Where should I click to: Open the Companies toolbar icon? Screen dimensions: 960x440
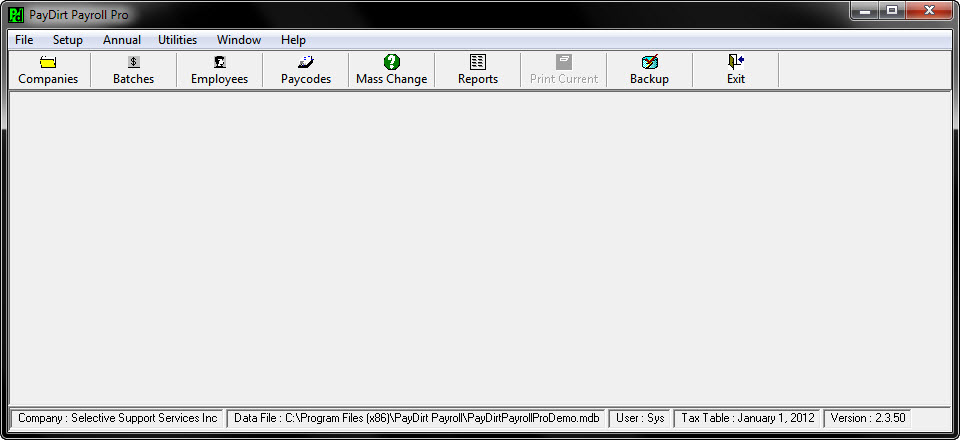48,62
